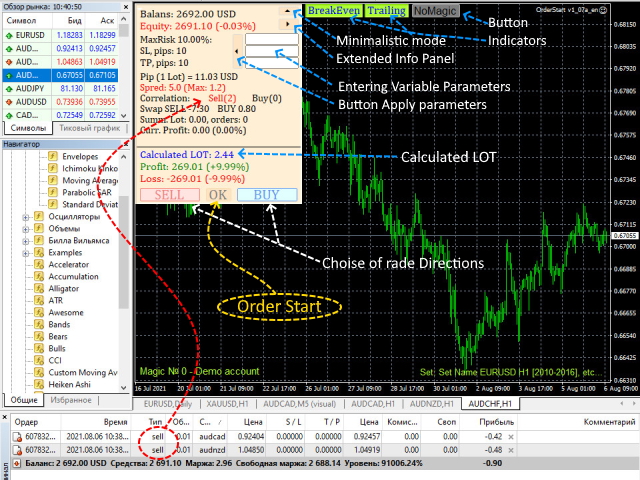Image resolution: width=640 pixels, height=480 pixels.
Task: Select the highlighted AUD row priced 0.67055
Action: (x=60, y=75)
